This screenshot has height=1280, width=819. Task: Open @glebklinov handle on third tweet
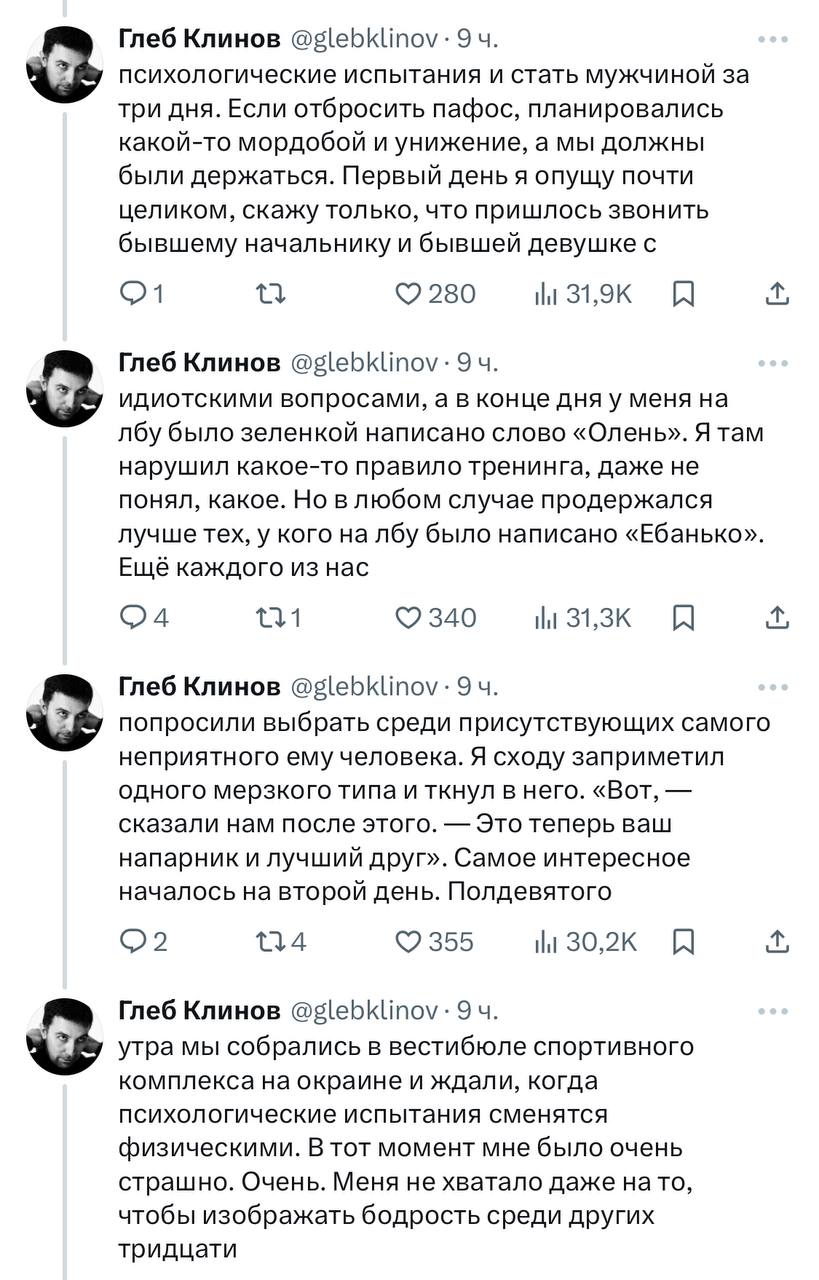(x=364, y=686)
